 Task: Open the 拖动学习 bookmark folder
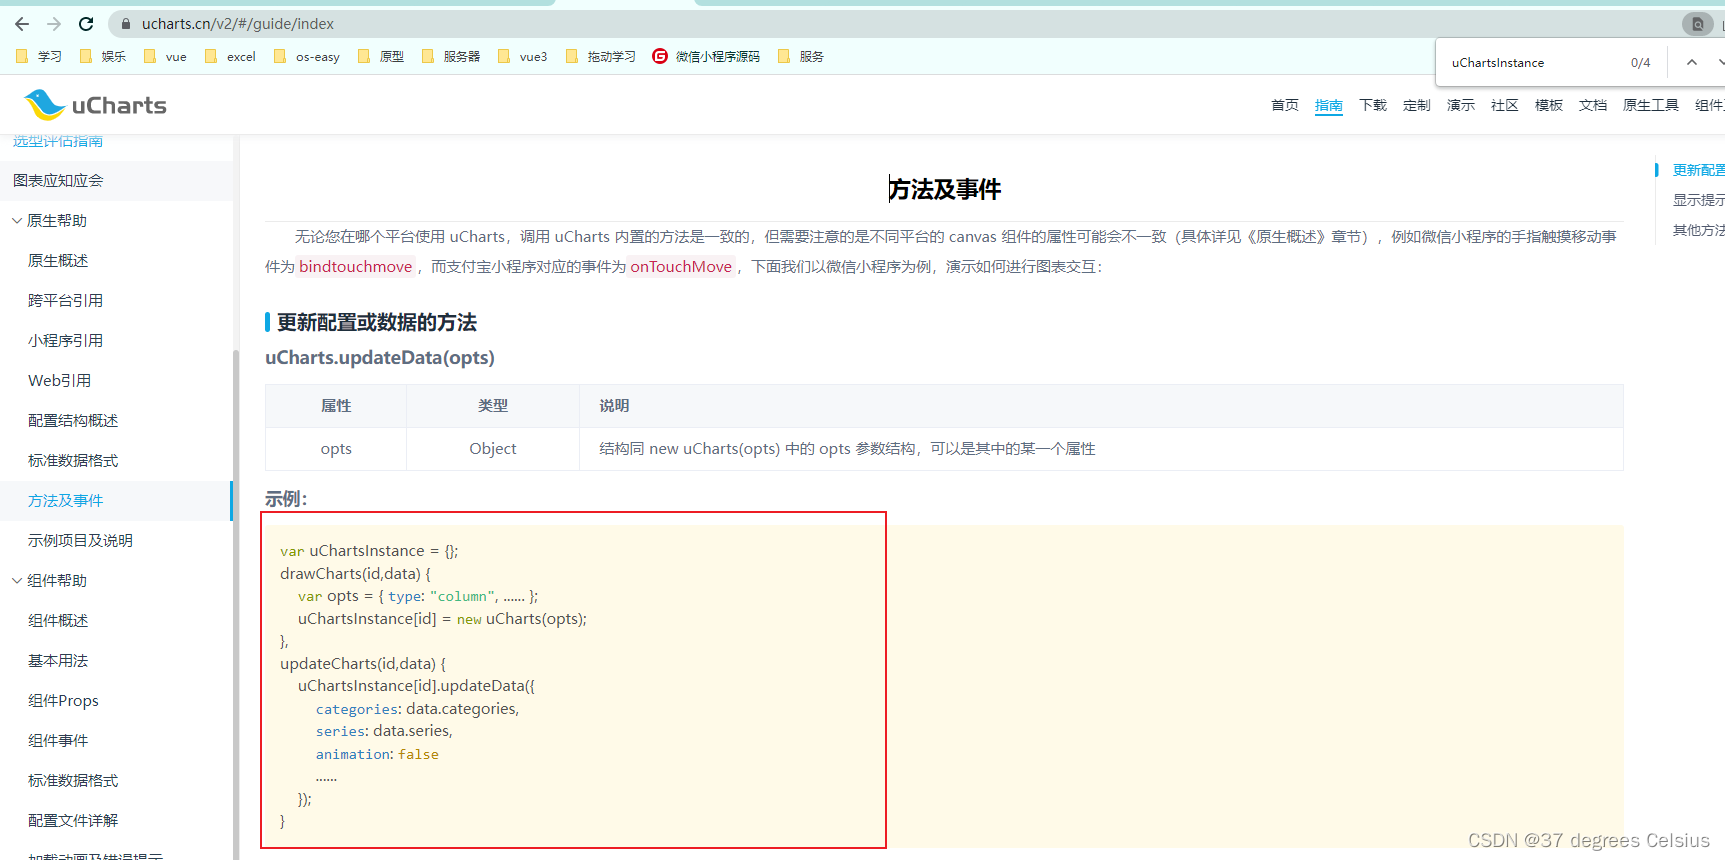coord(600,56)
